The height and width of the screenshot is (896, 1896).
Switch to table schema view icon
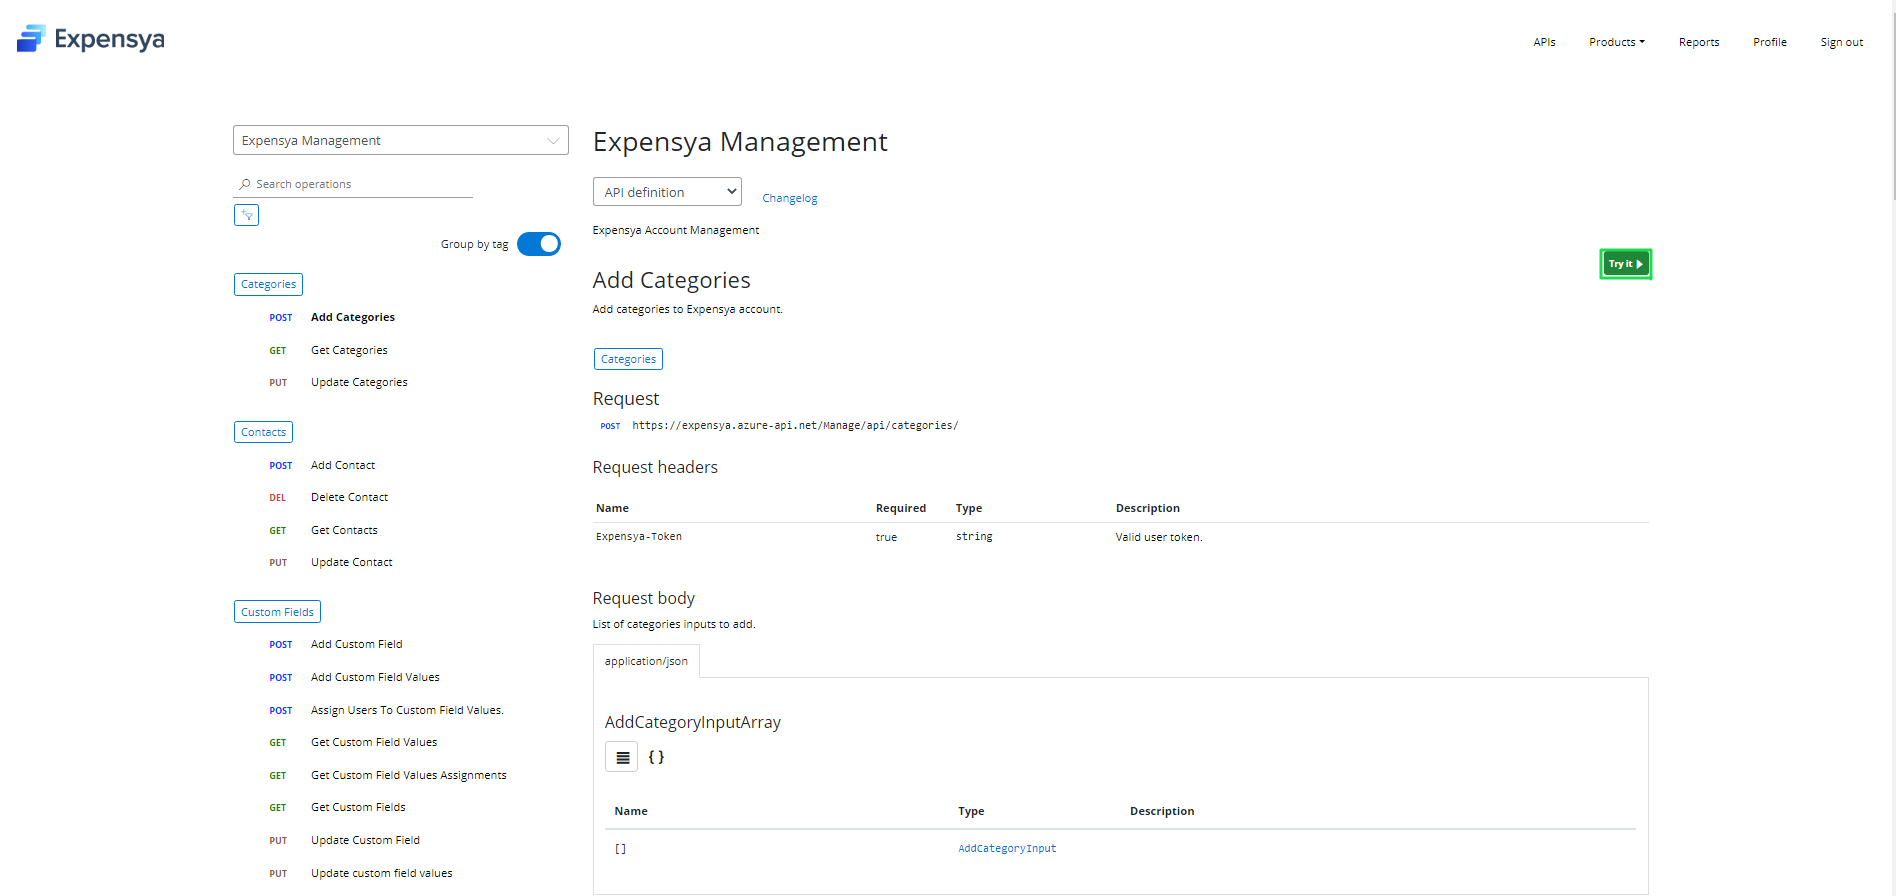(x=622, y=757)
